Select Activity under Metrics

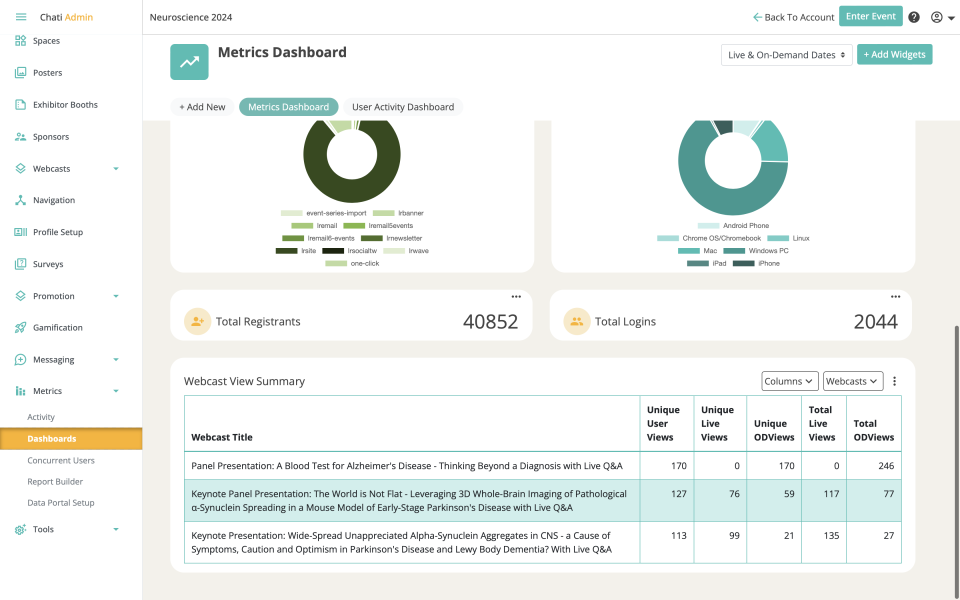pyautogui.click(x=41, y=417)
